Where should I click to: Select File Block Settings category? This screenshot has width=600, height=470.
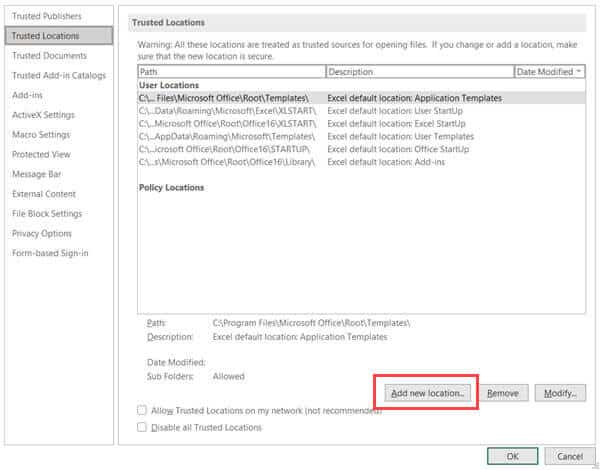click(47, 213)
